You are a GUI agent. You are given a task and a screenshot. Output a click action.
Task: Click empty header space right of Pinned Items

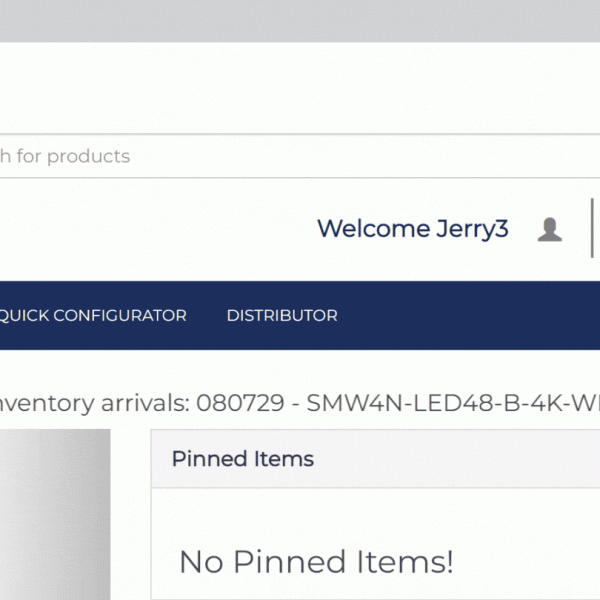pos(460,459)
